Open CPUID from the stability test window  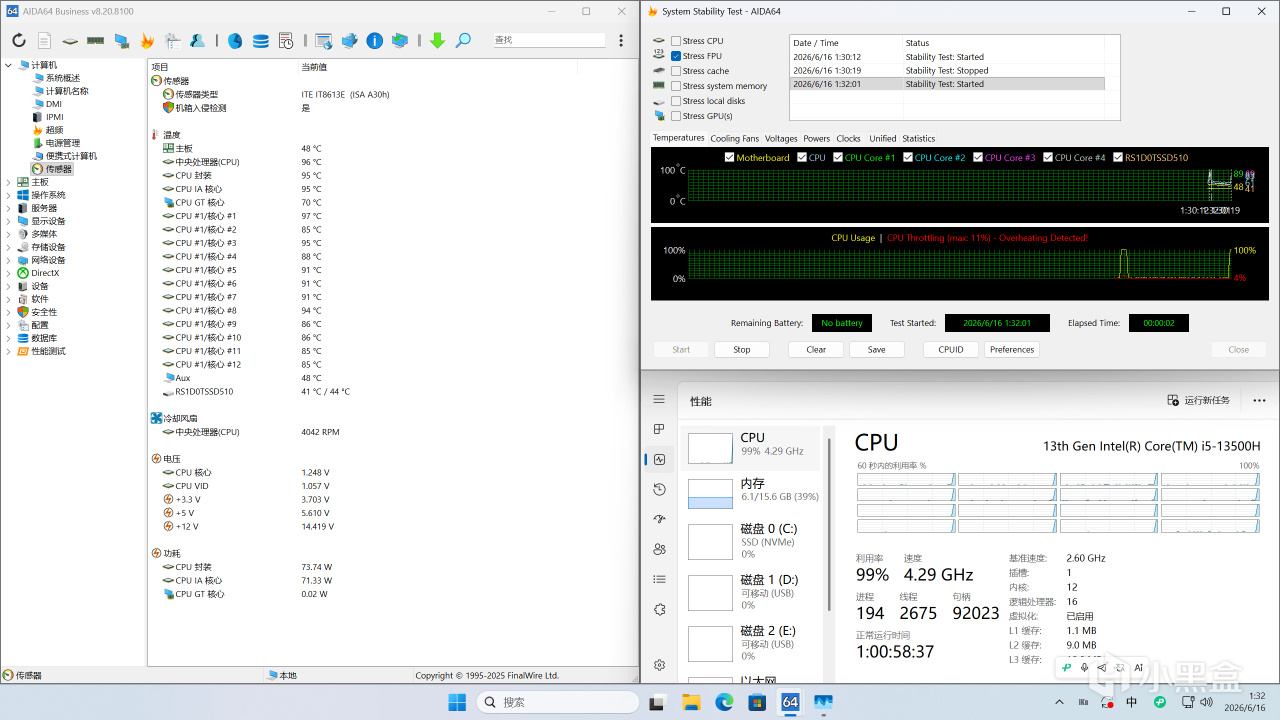coord(951,350)
